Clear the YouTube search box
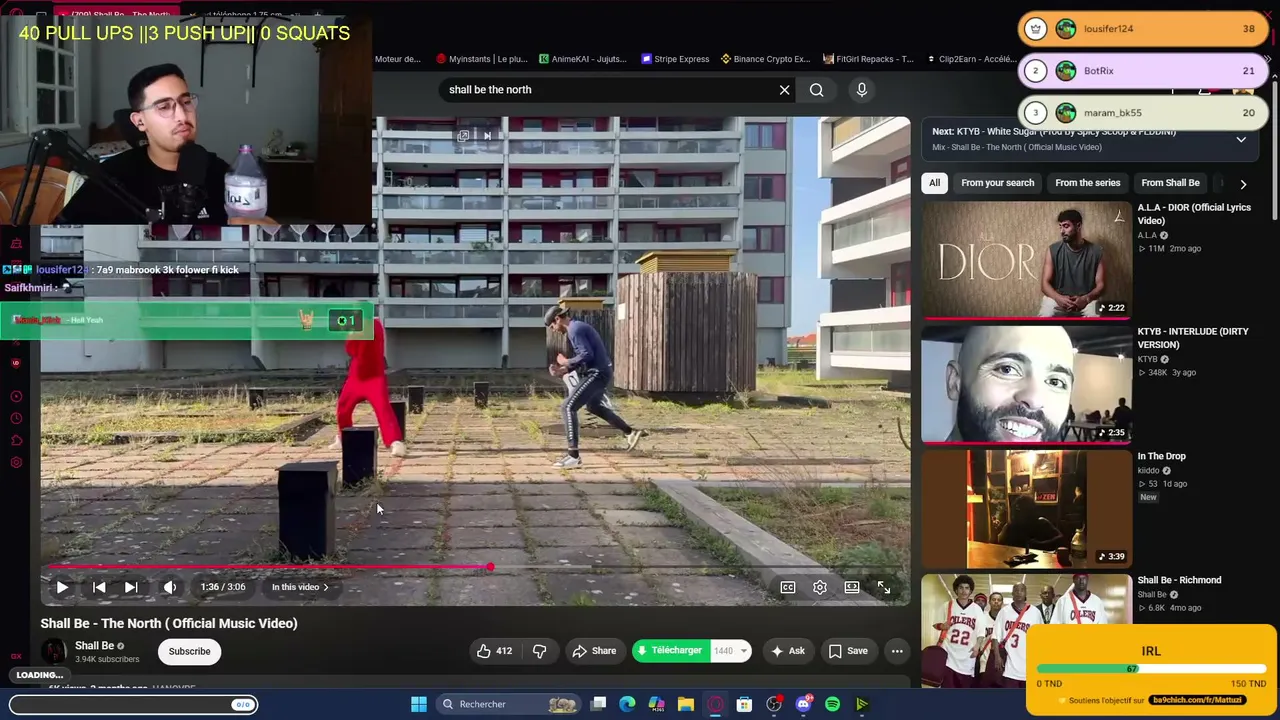The height and width of the screenshot is (720, 1280). point(785,90)
